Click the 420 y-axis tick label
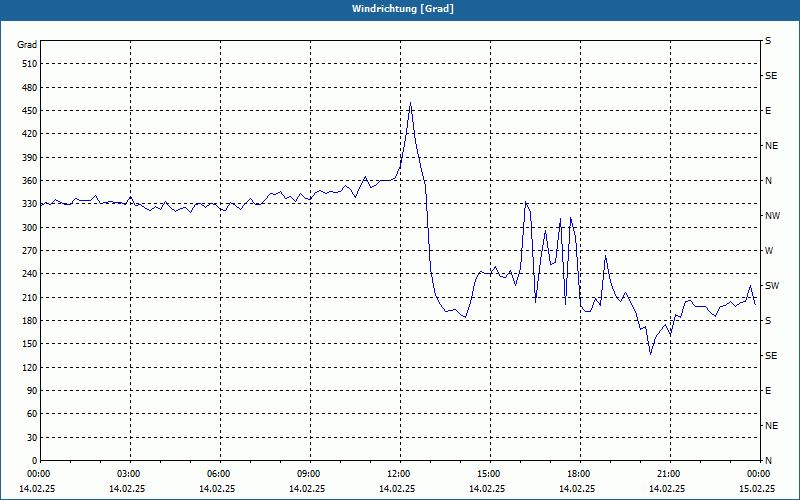Viewport: 800px width, 500px height. (30, 134)
